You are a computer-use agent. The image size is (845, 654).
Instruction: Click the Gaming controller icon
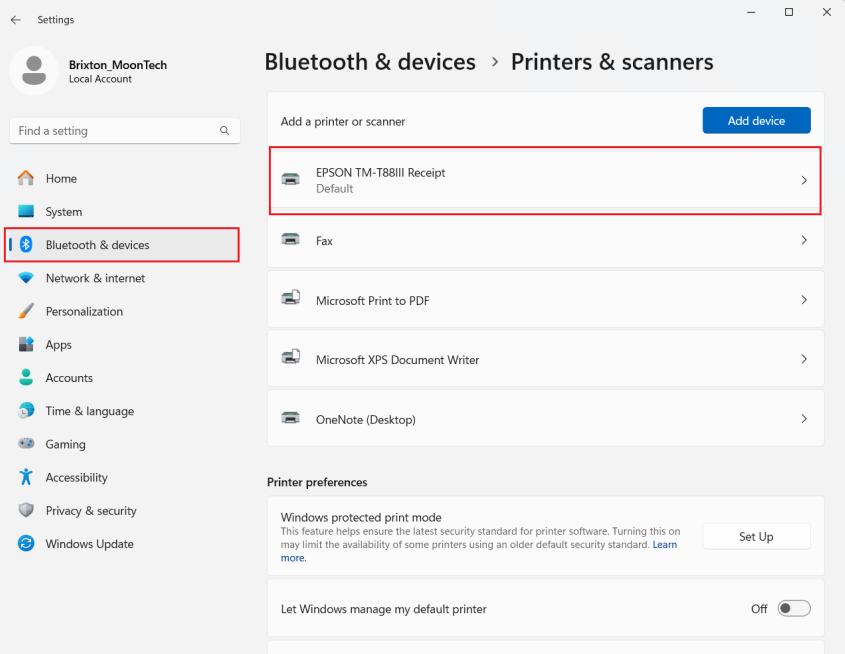[26, 443]
